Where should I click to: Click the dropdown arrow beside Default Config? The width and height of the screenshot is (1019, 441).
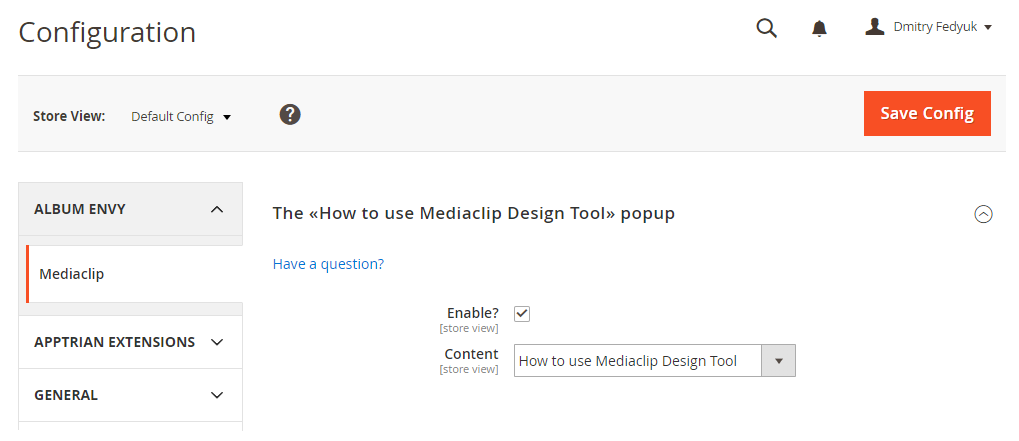(x=227, y=118)
